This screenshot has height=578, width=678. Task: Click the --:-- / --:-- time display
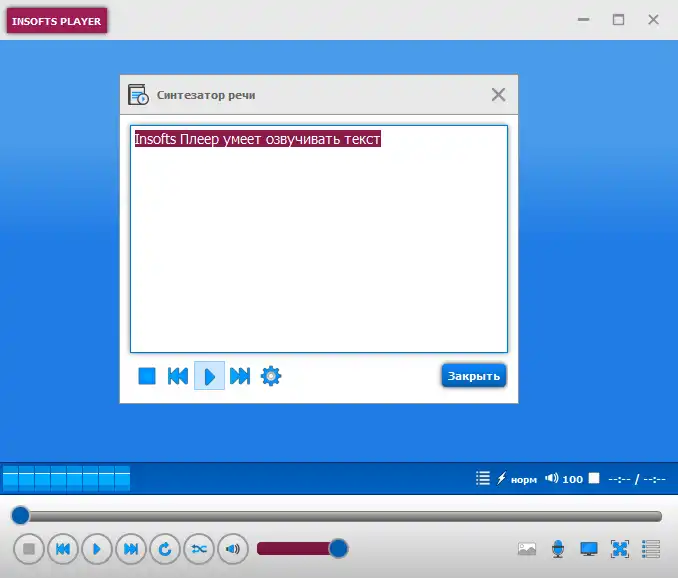pyautogui.click(x=637, y=479)
